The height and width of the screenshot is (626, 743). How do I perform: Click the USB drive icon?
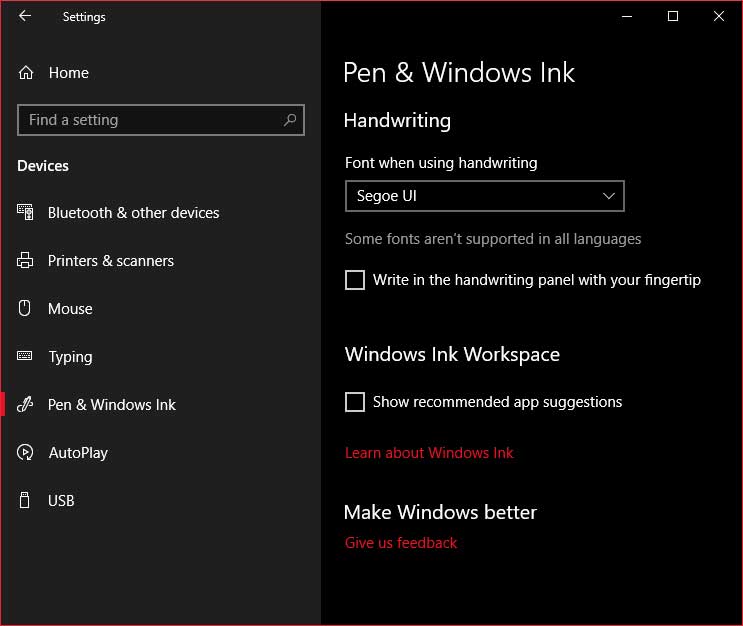pyautogui.click(x=24, y=500)
